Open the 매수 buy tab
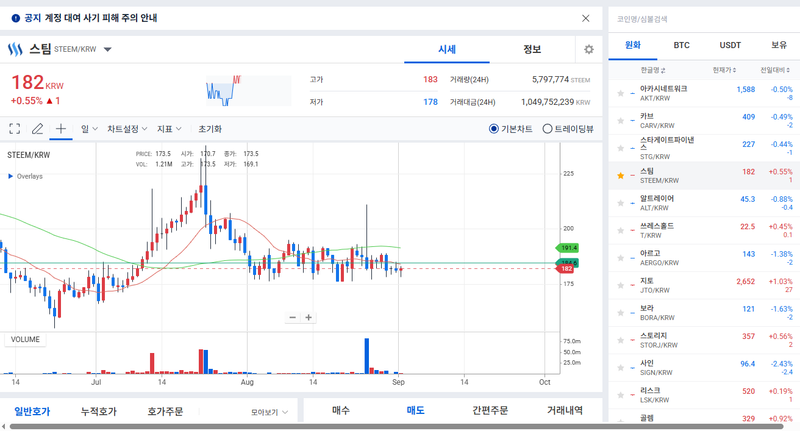The image size is (800, 431). [x=341, y=410]
